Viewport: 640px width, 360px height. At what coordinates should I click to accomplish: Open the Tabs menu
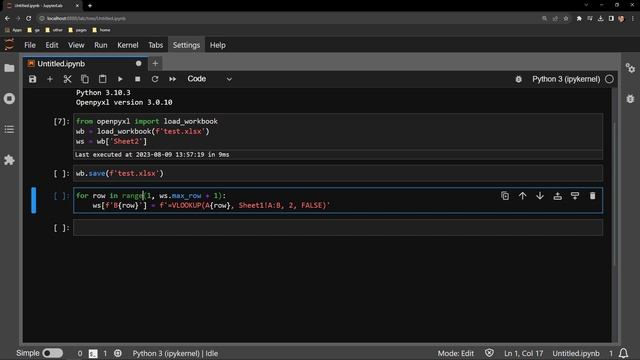pos(156,45)
